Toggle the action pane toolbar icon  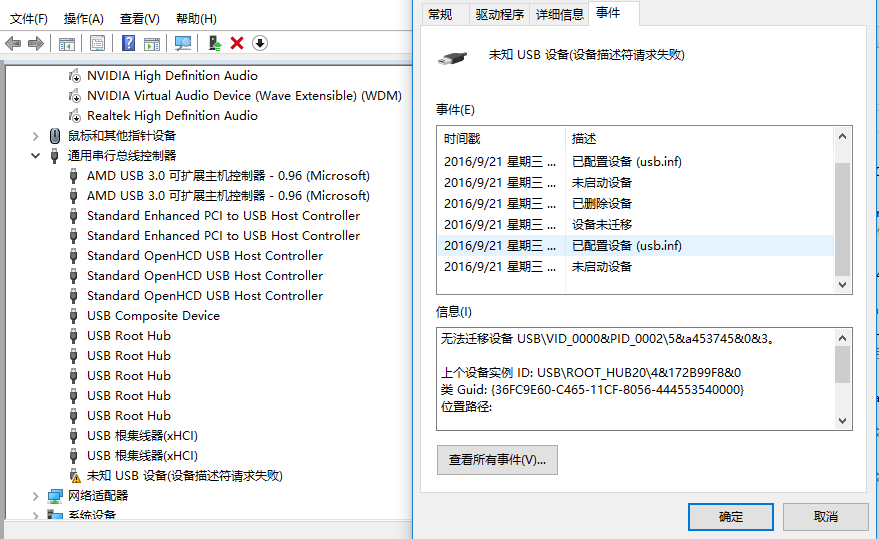(x=152, y=43)
